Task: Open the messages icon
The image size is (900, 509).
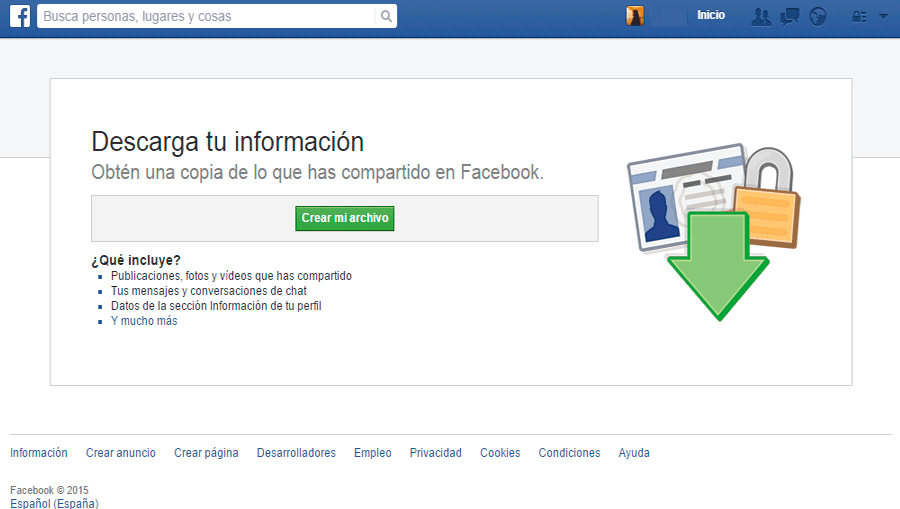Action: (790, 17)
